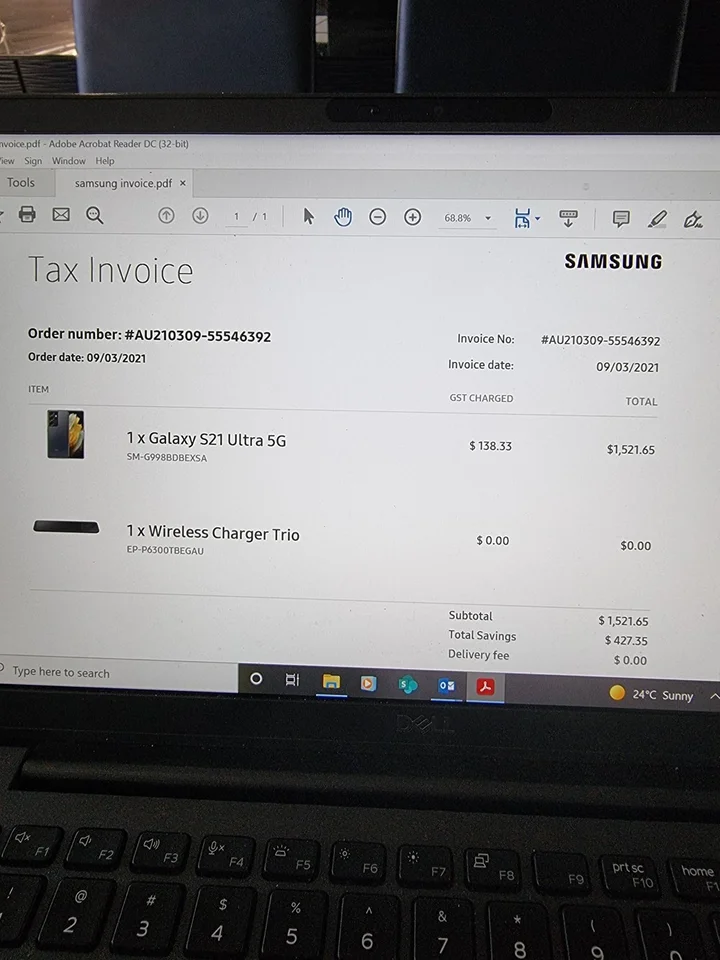Screen dimensions: 720x960
Task: Click the Invoice No #AU210309-55546392 value
Action: [601, 340]
